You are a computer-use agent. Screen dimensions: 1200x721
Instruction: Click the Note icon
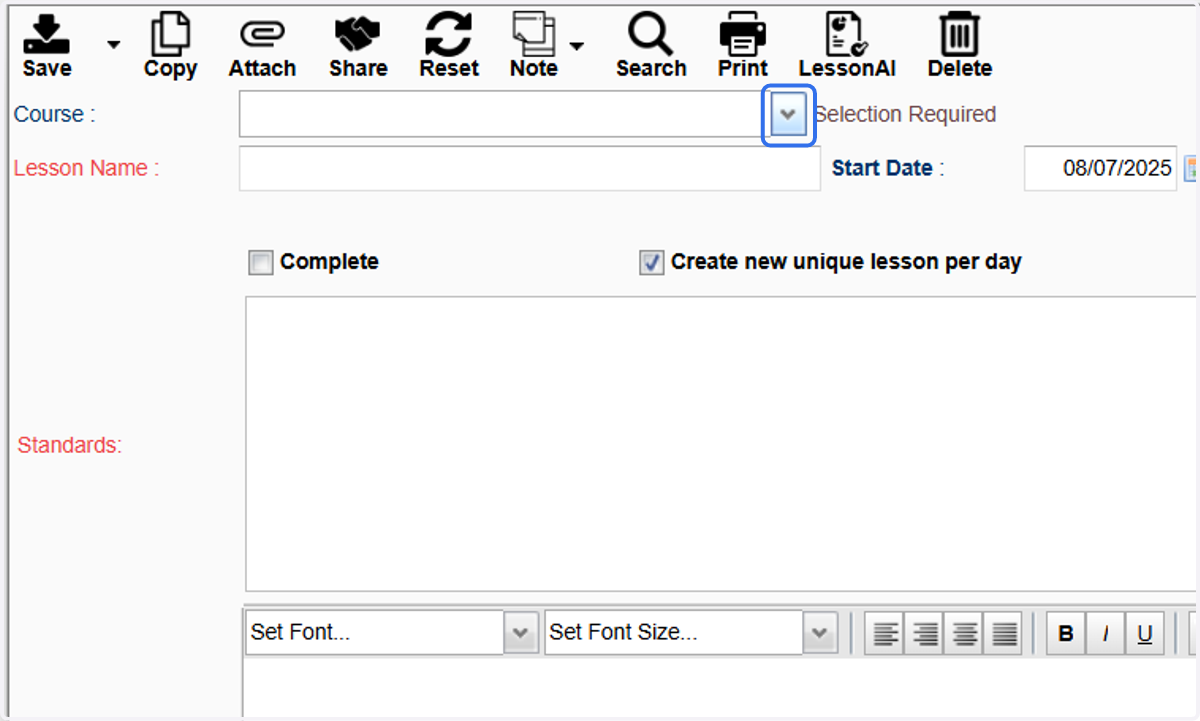tap(533, 45)
